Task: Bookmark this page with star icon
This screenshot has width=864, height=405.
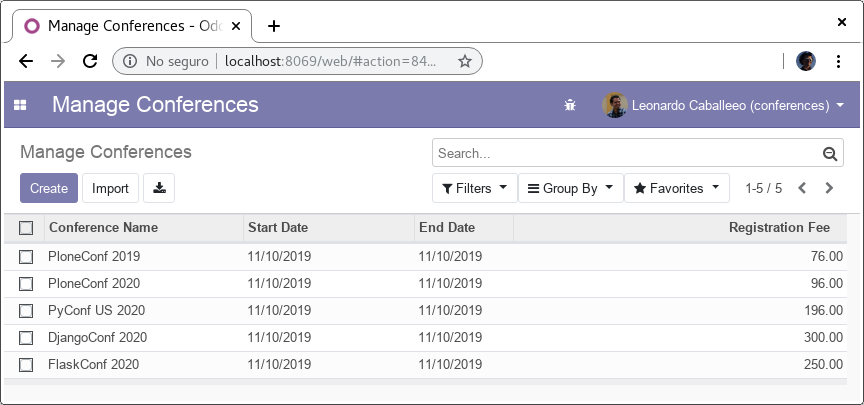Action: 465,61
